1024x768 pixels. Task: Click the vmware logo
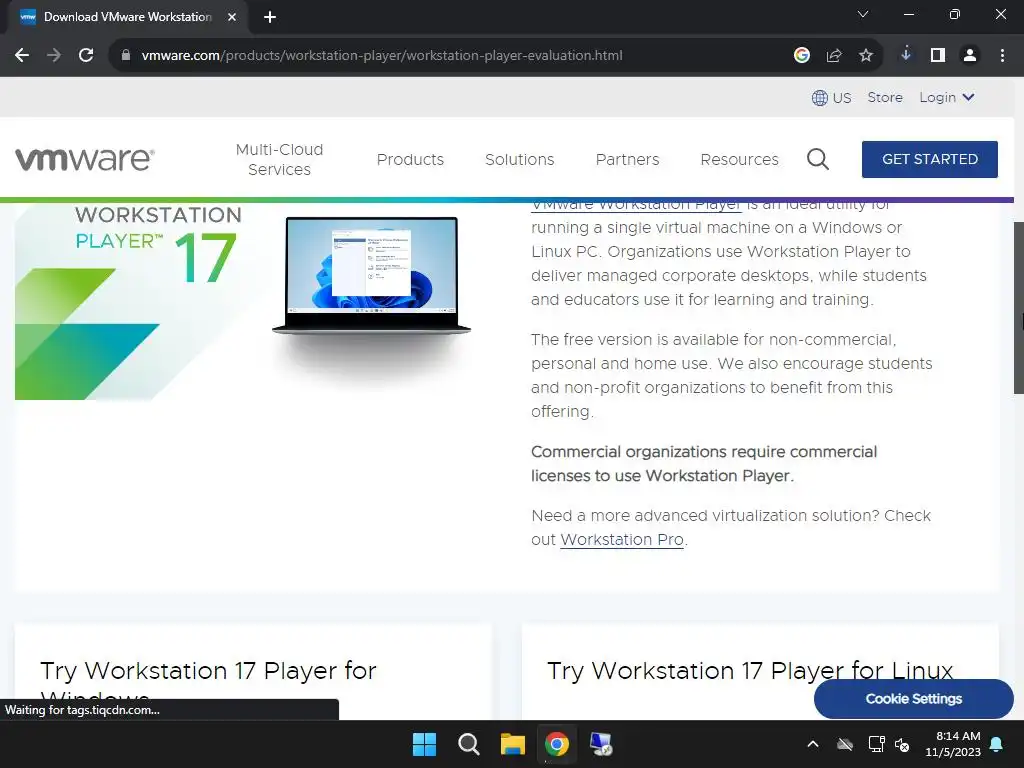click(85, 159)
